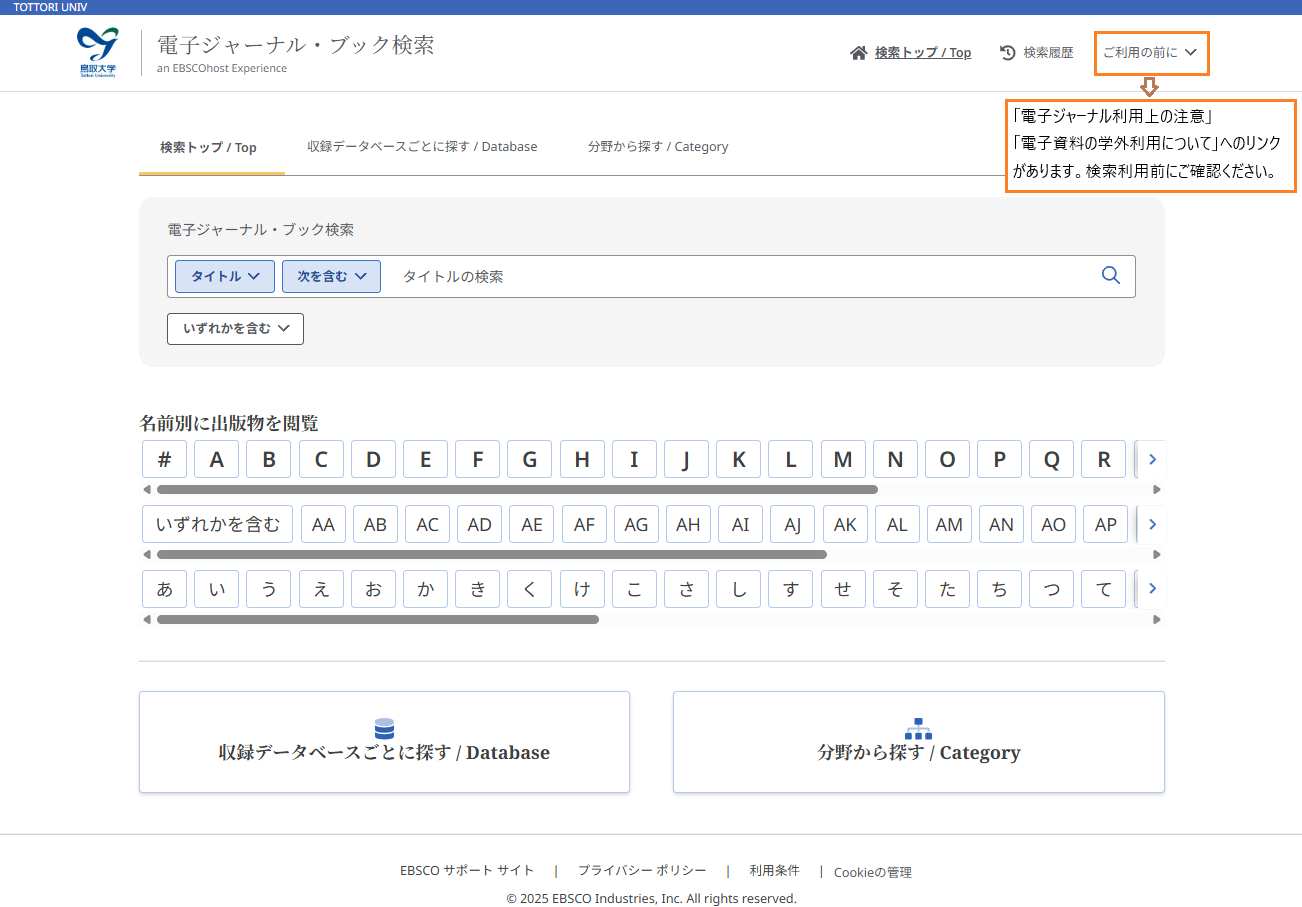Browse titles starting with ち

click(1000, 589)
